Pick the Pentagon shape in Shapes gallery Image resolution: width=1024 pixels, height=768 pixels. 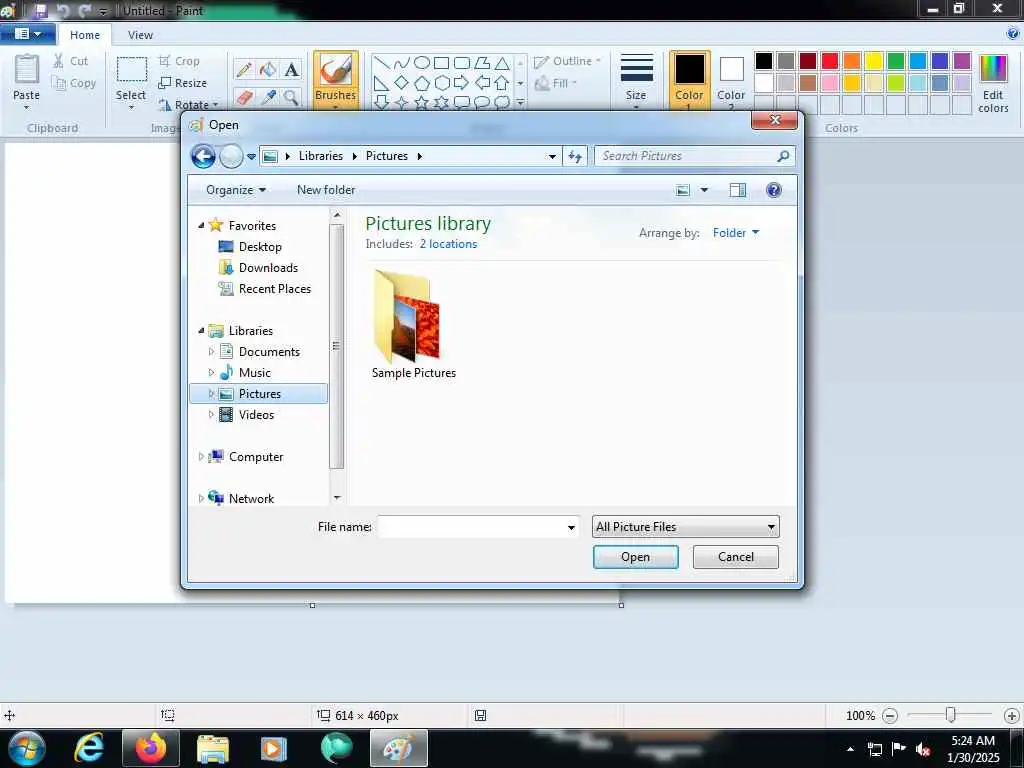[422, 83]
